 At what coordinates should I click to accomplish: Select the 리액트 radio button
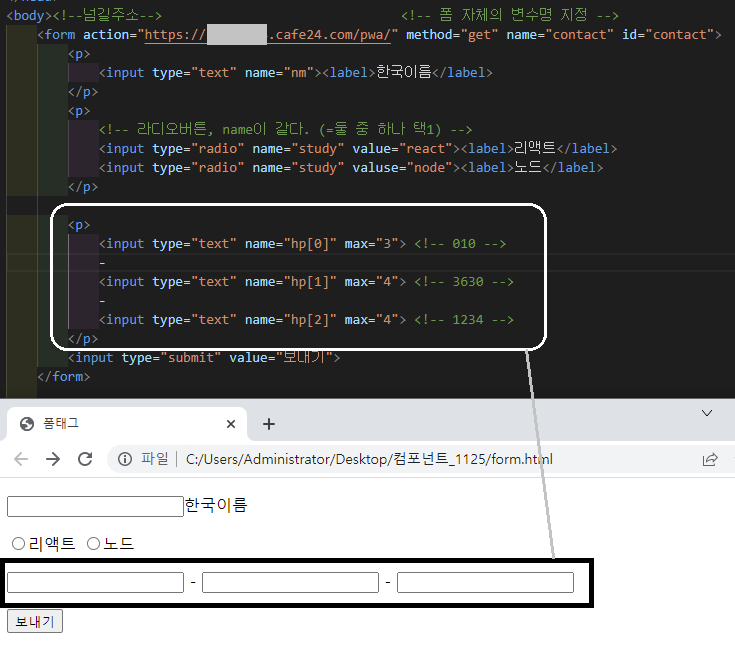(18, 544)
